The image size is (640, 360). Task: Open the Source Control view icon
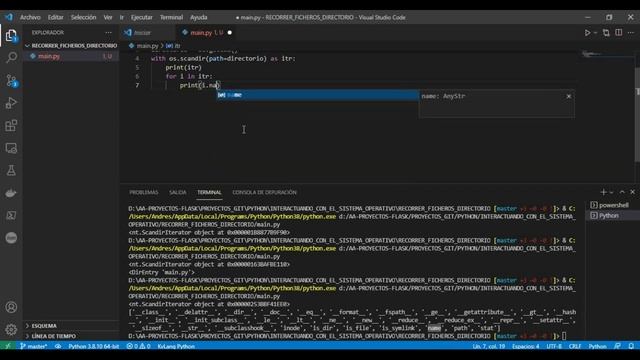11,80
